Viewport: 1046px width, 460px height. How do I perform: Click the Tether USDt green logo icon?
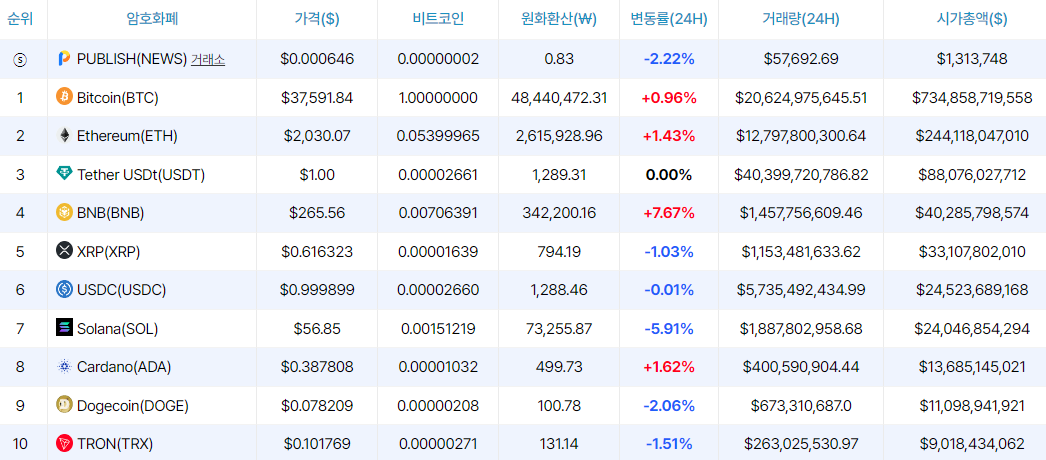click(64, 175)
